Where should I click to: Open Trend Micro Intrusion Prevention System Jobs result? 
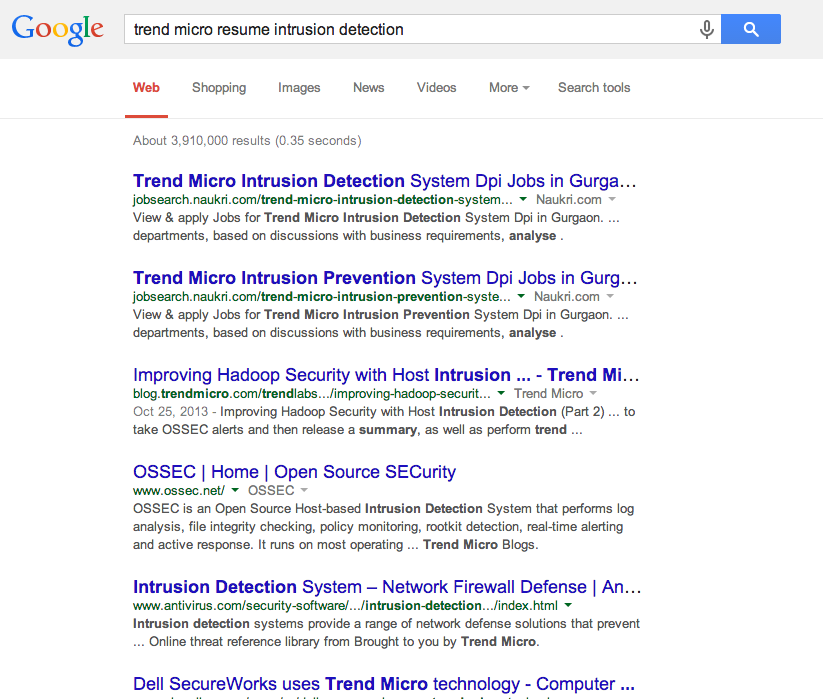pos(385,278)
